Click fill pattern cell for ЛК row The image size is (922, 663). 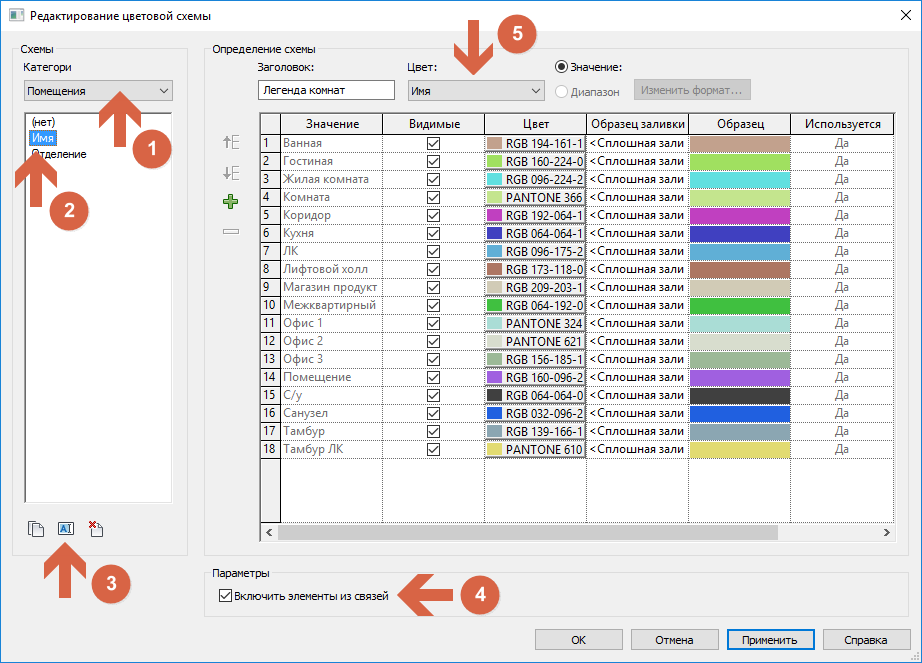(637, 251)
